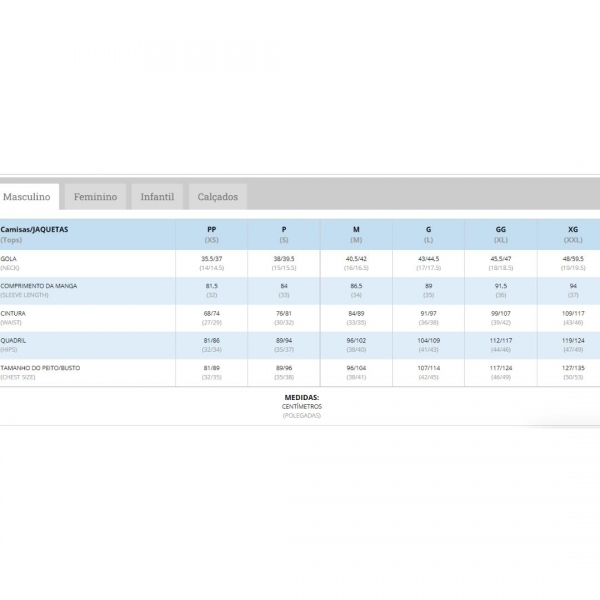Select the COMPRIMENTO DA MANGA row label
This screenshot has height=600, width=600.
(x=39, y=290)
